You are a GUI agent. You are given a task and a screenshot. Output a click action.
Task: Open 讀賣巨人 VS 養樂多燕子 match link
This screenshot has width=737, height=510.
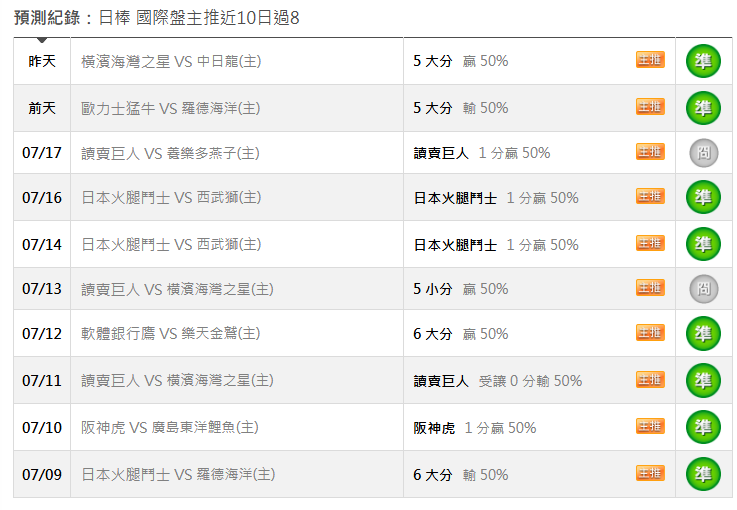click(170, 153)
